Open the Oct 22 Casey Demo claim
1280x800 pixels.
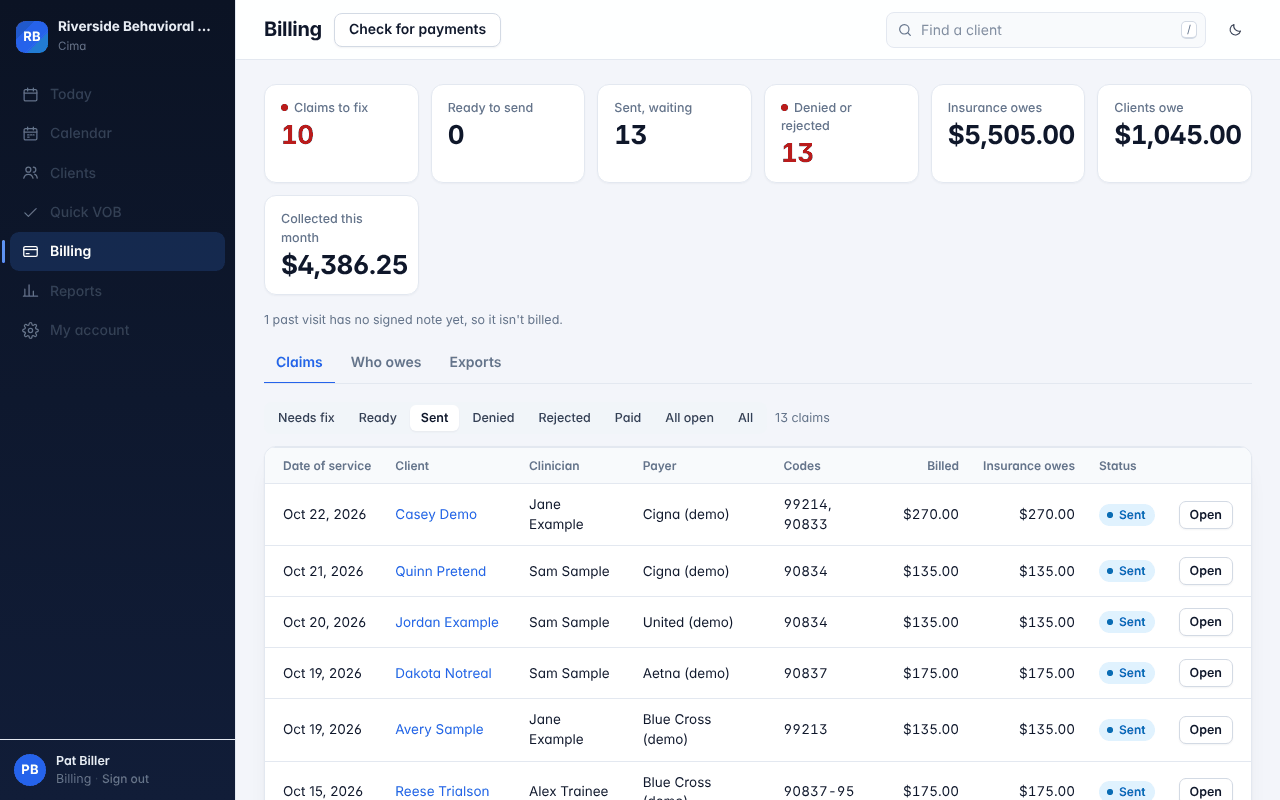click(1205, 515)
